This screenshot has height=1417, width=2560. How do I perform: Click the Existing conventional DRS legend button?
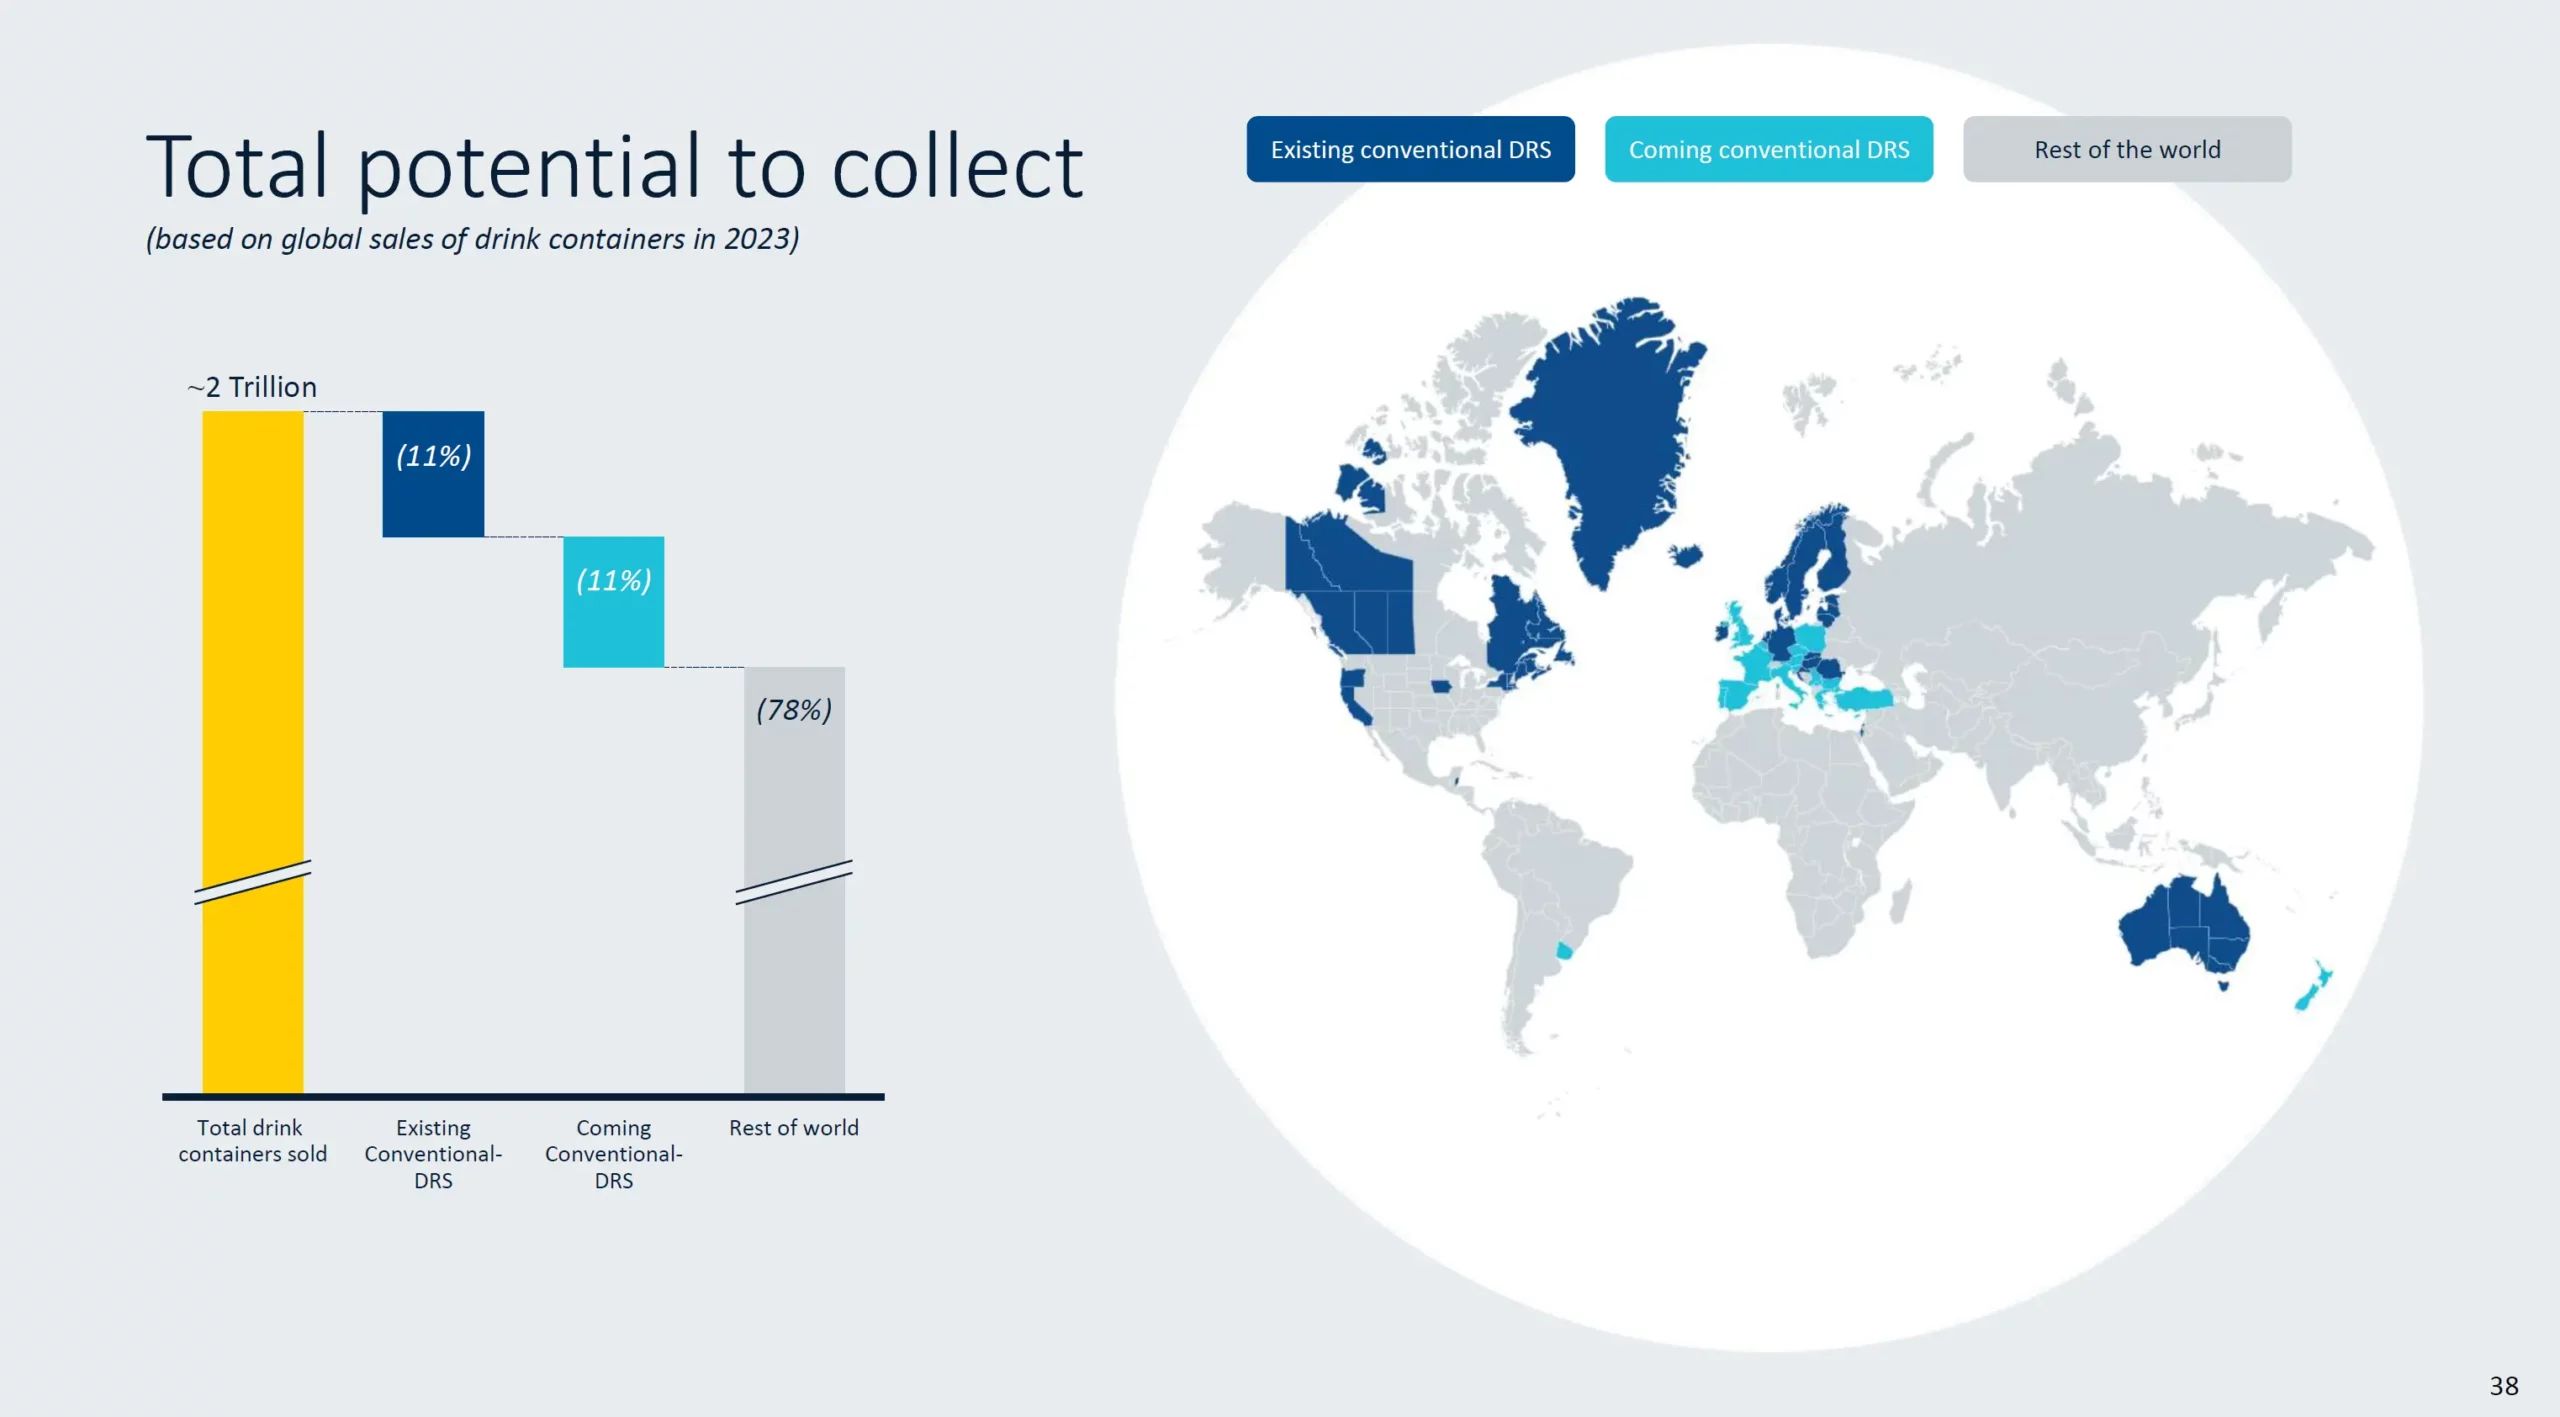click(1410, 149)
